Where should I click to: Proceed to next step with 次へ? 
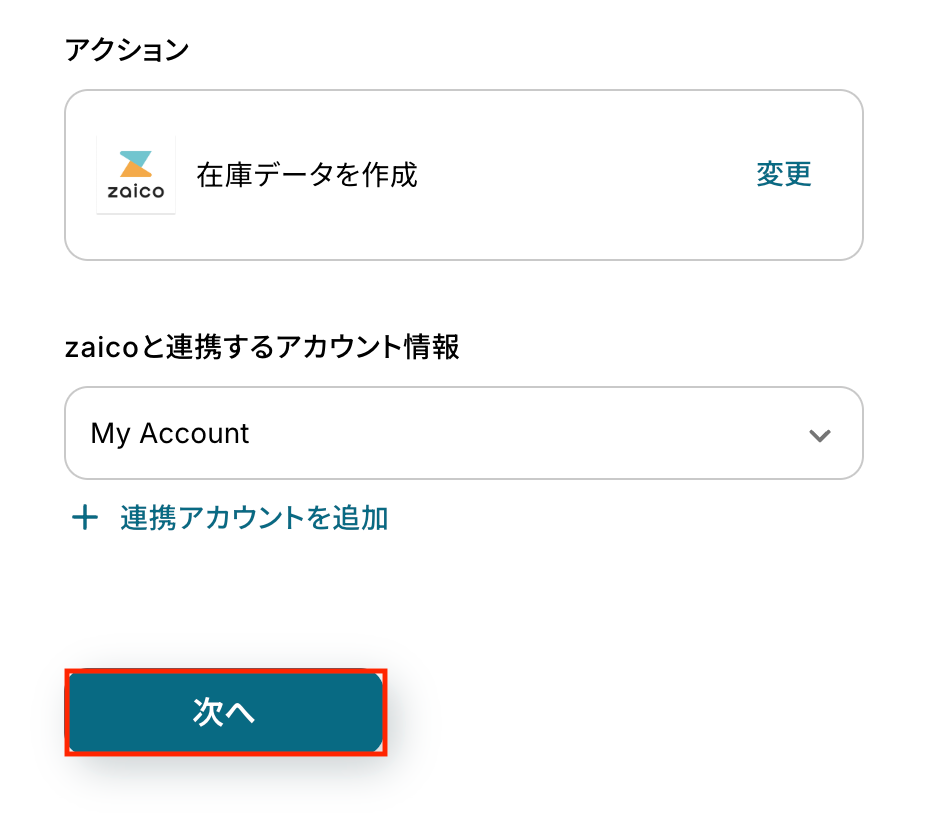(225, 712)
